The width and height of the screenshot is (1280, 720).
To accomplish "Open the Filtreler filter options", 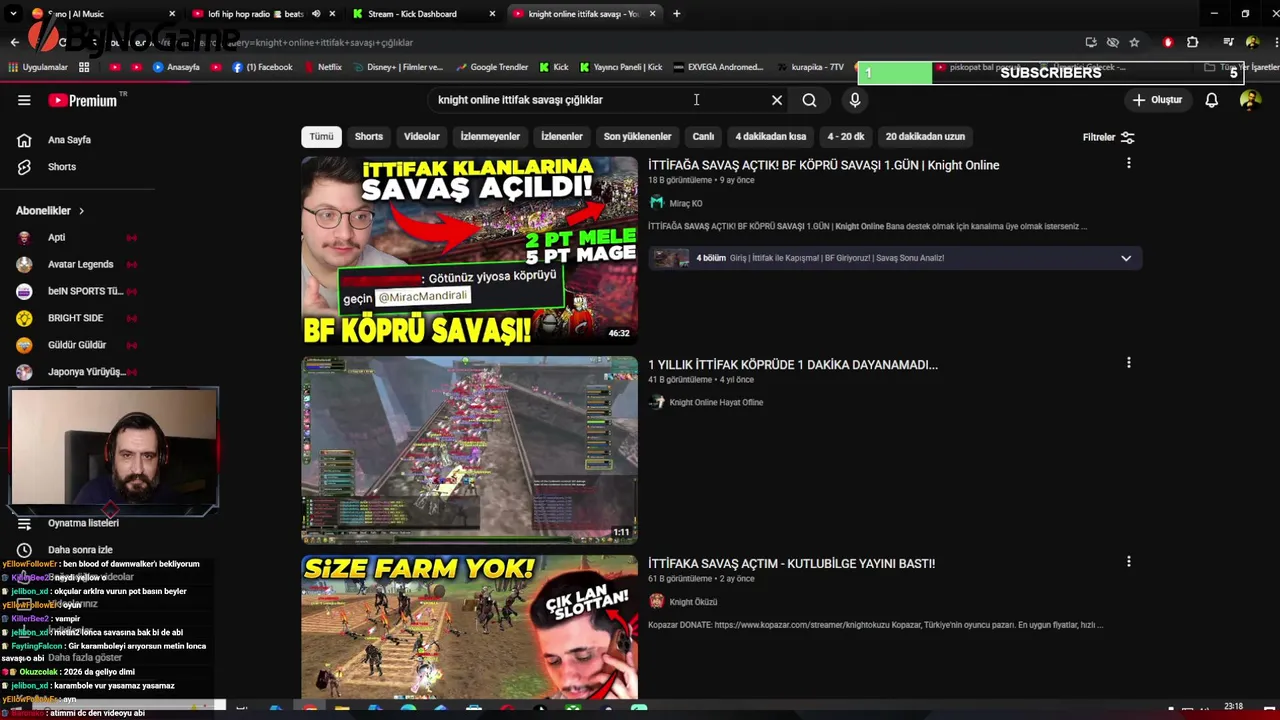I will click(1108, 137).
